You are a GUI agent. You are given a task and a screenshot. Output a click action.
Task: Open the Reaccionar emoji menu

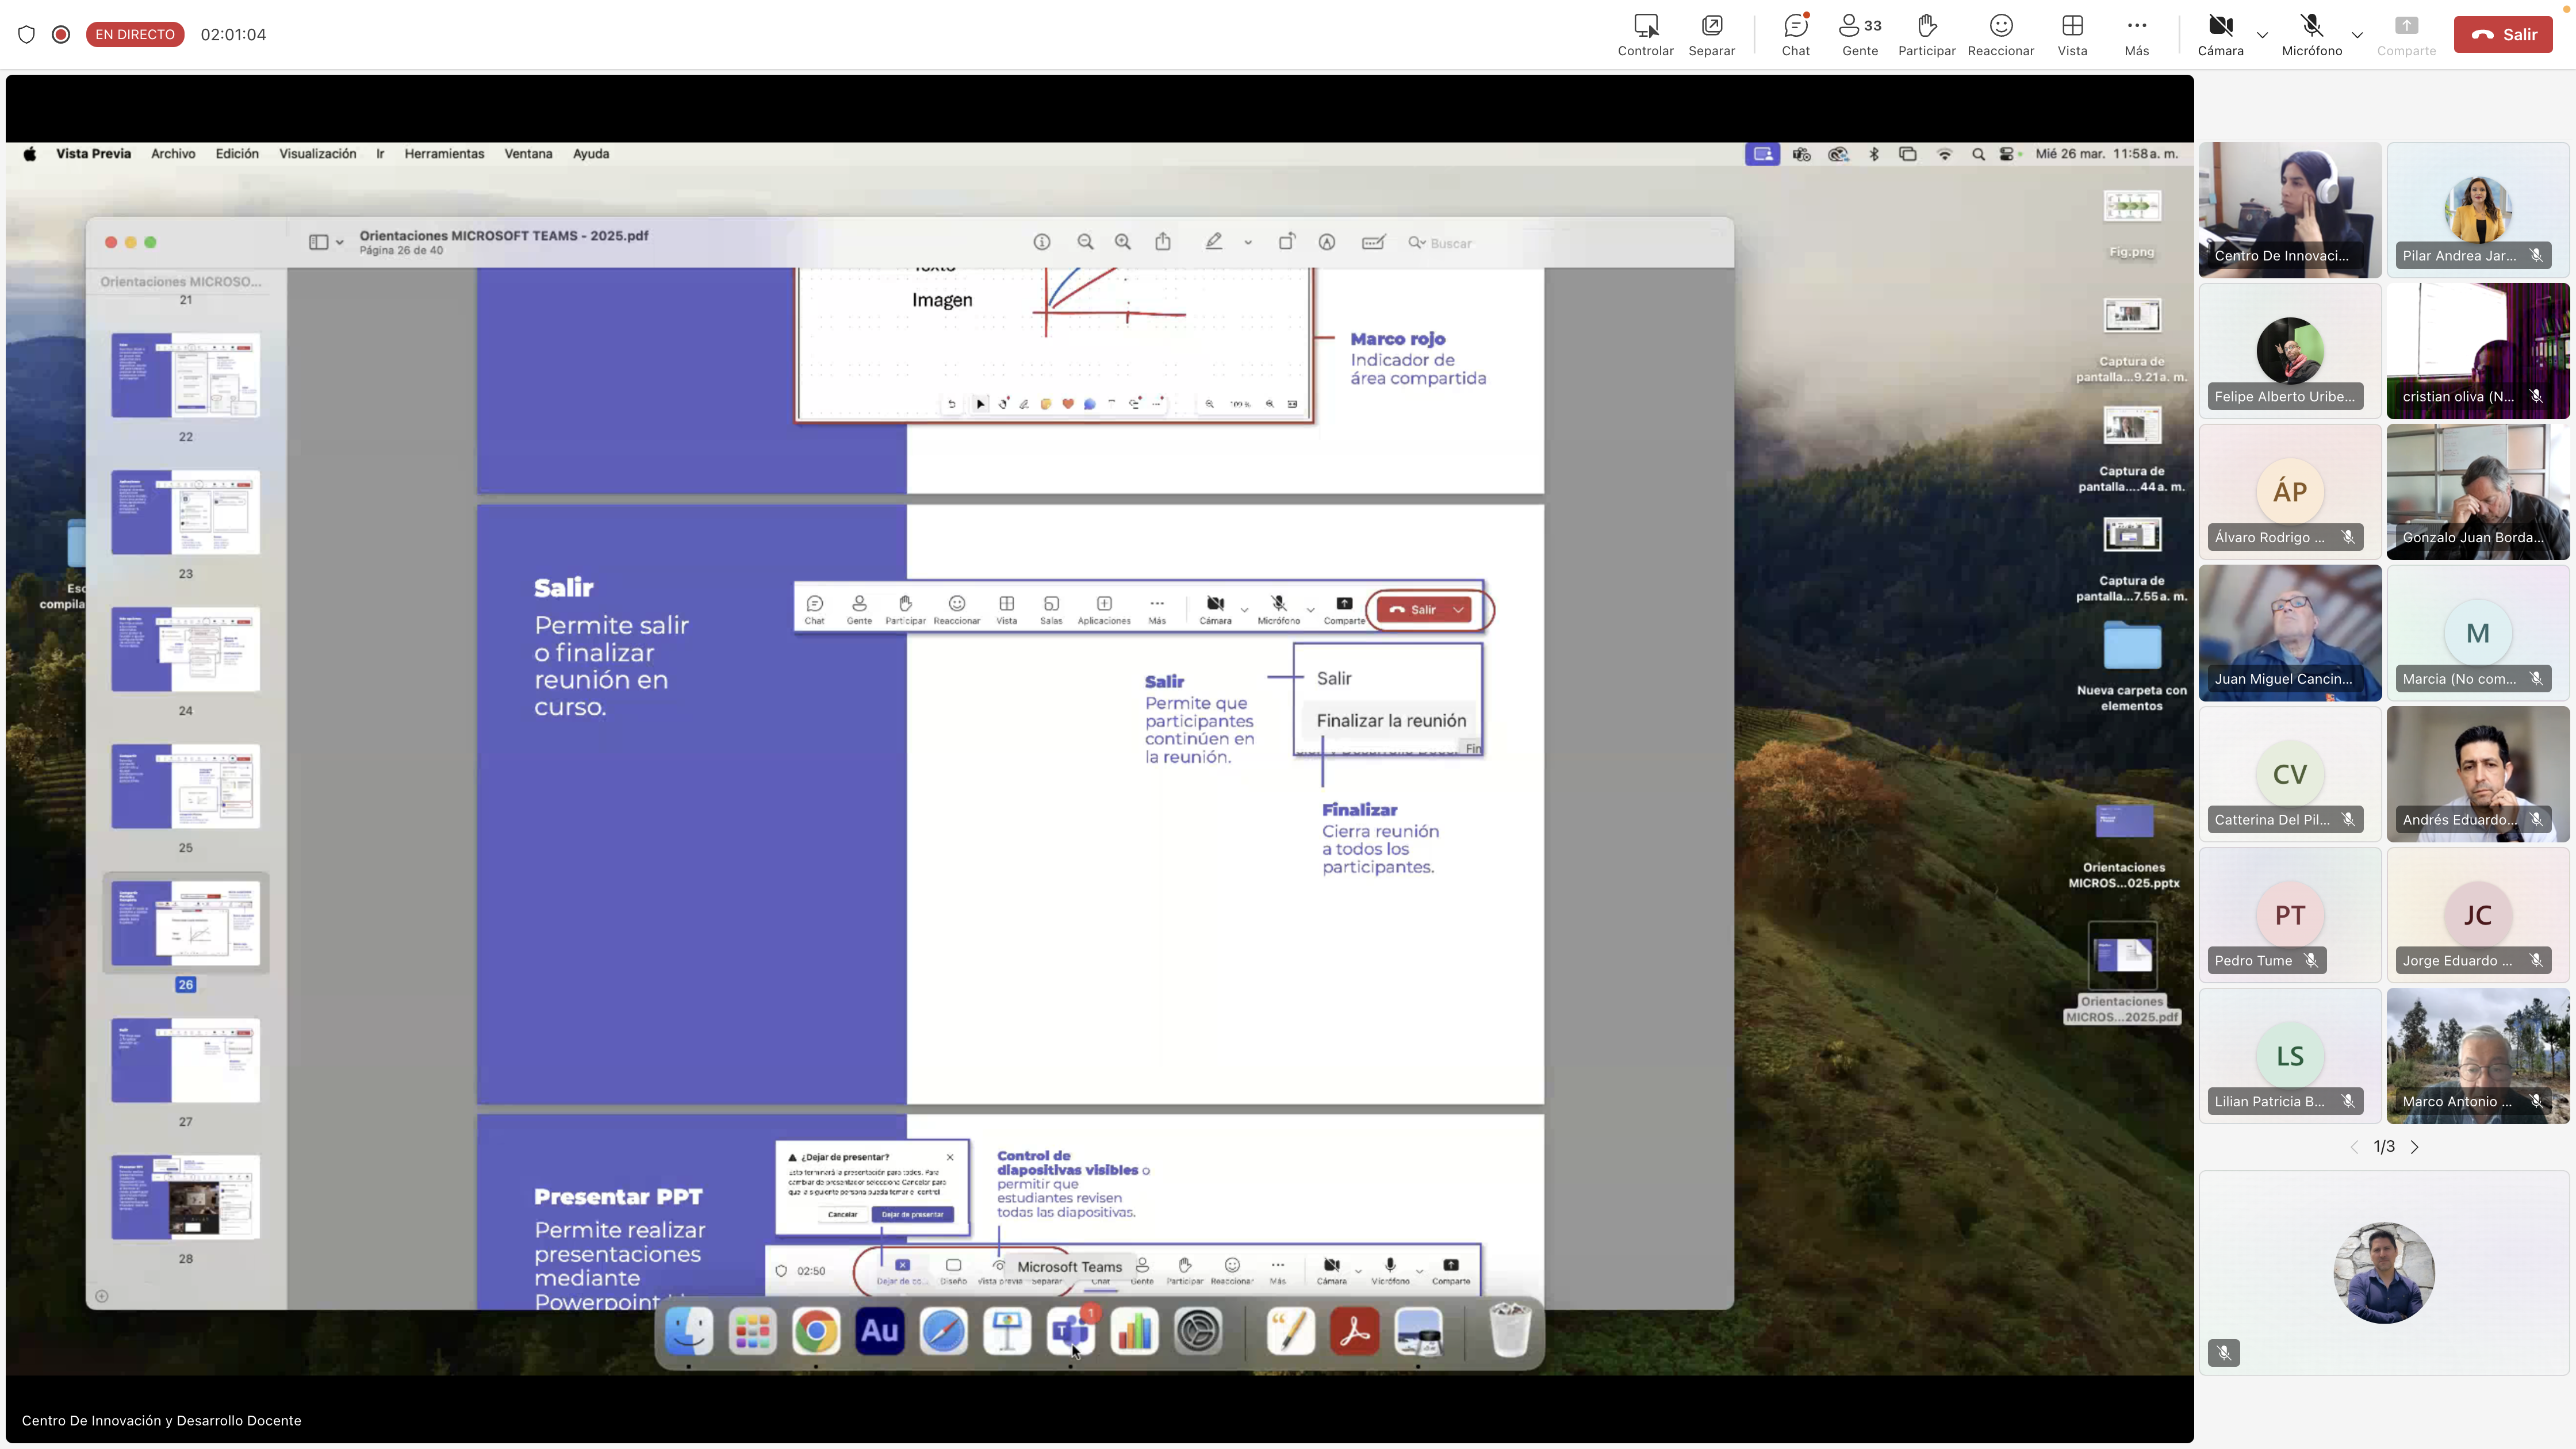click(x=2000, y=34)
